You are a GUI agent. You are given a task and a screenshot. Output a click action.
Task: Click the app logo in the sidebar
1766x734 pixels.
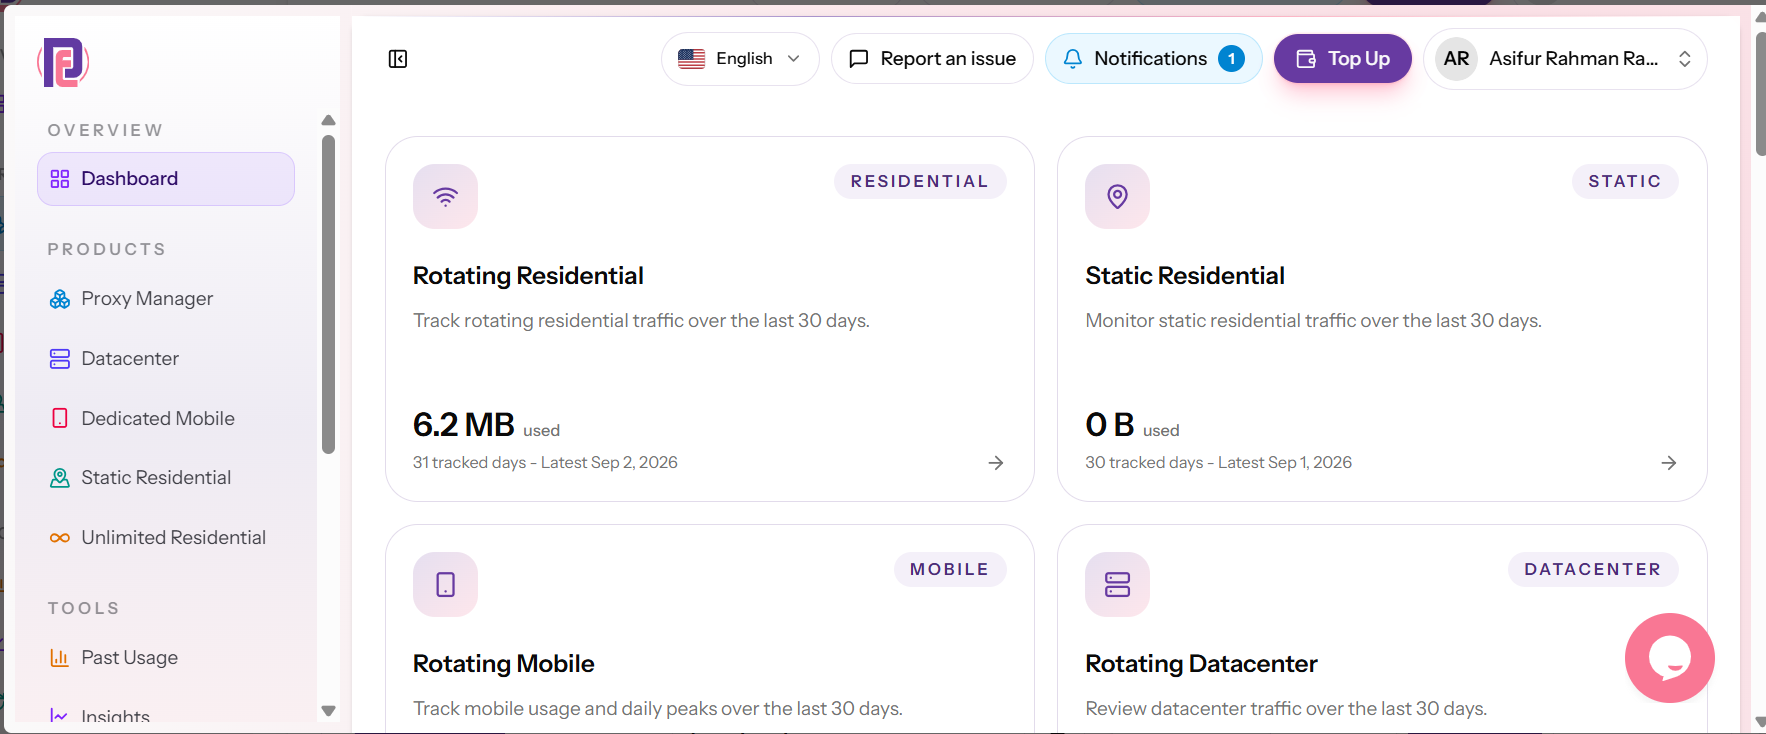point(63,63)
